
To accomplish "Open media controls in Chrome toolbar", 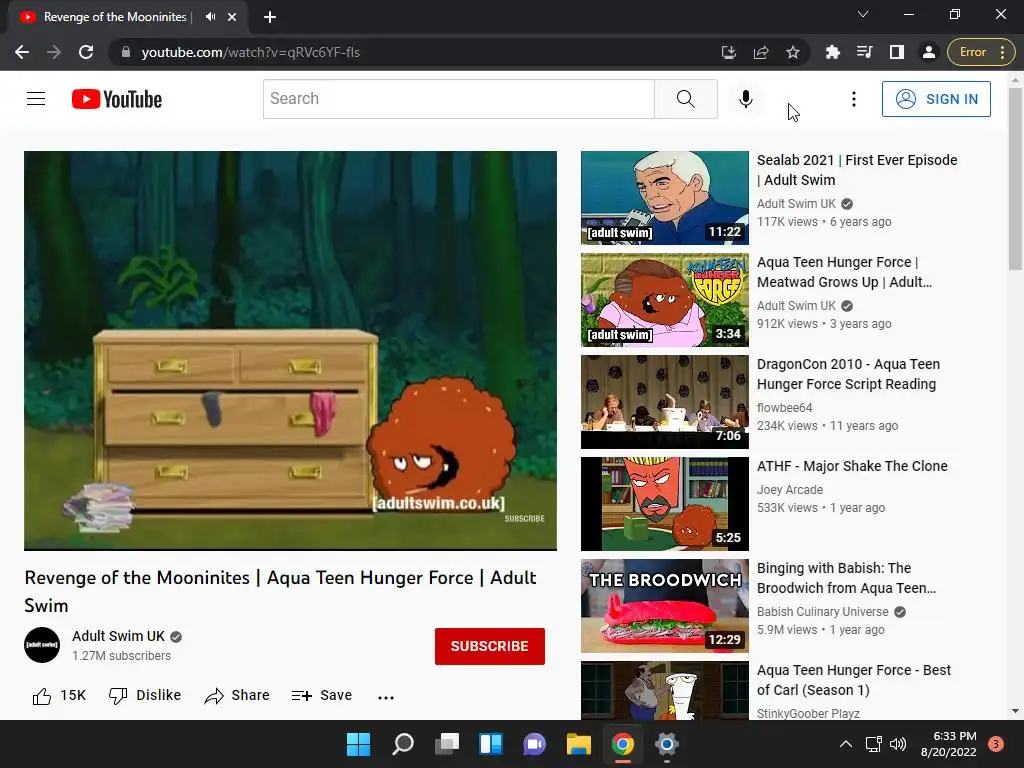I will (x=865, y=52).
